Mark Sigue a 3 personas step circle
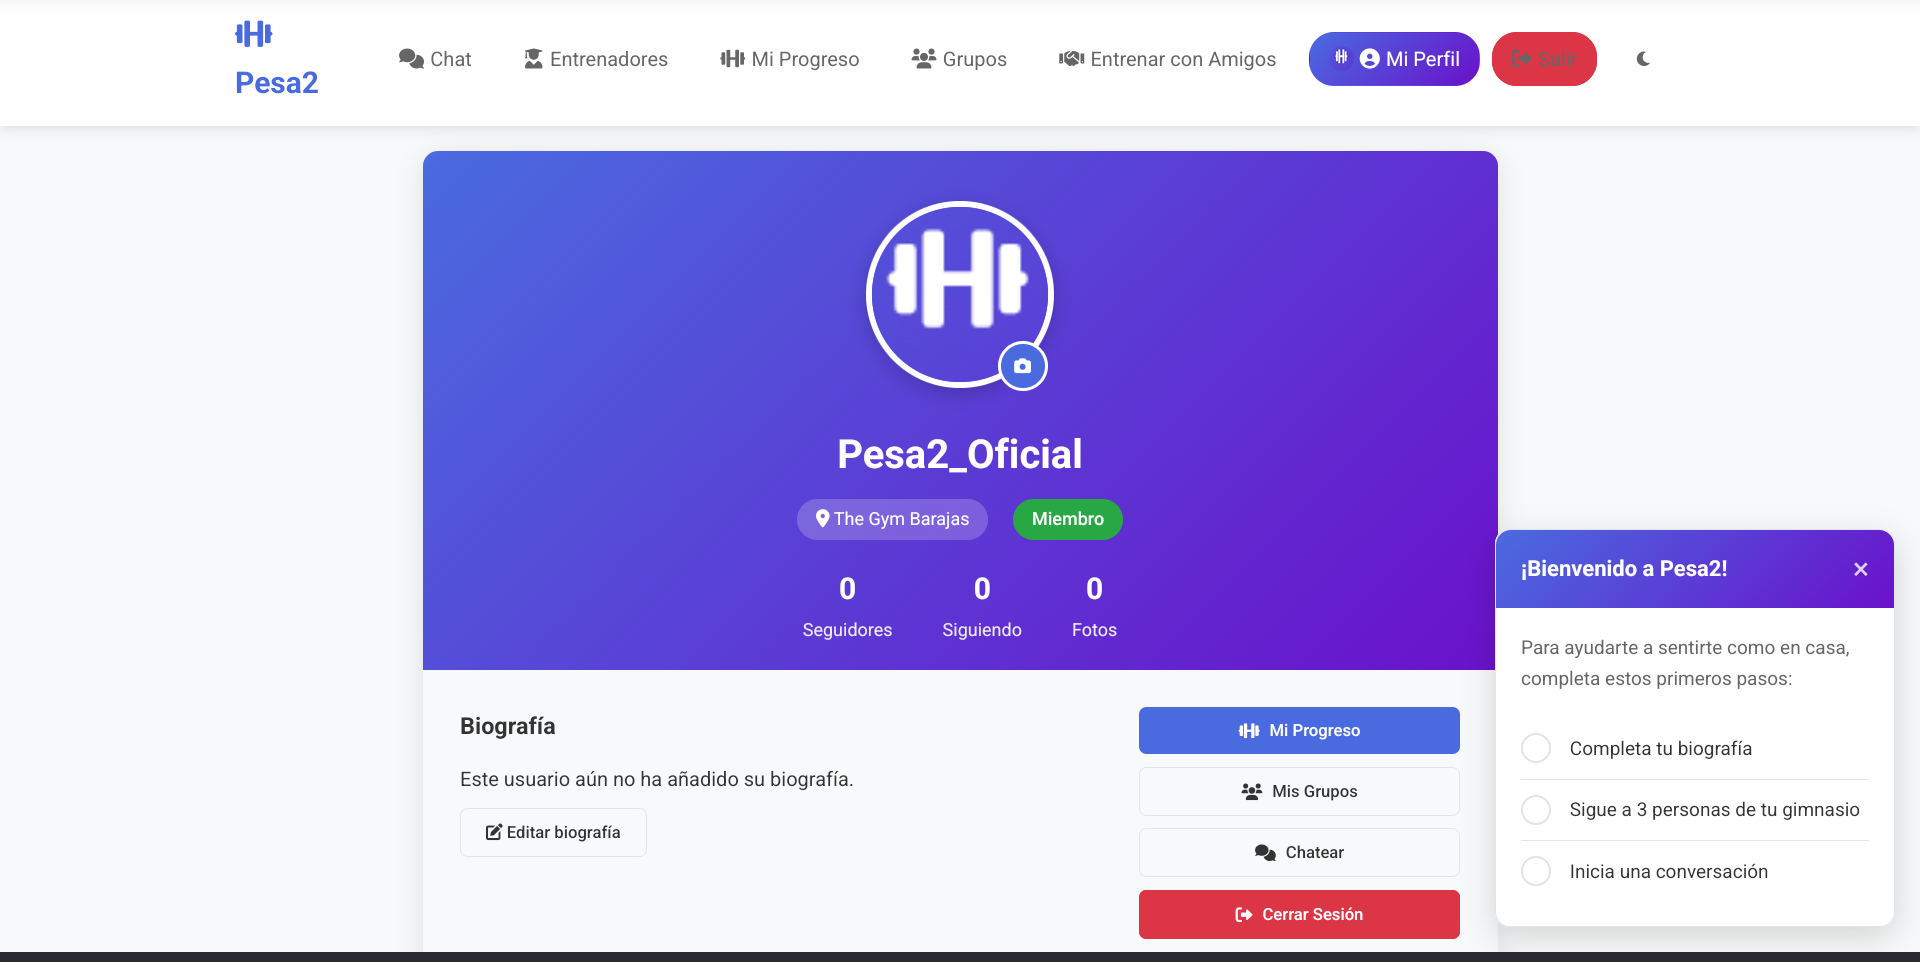The image size is (1920, 962). pos(1536,809)
